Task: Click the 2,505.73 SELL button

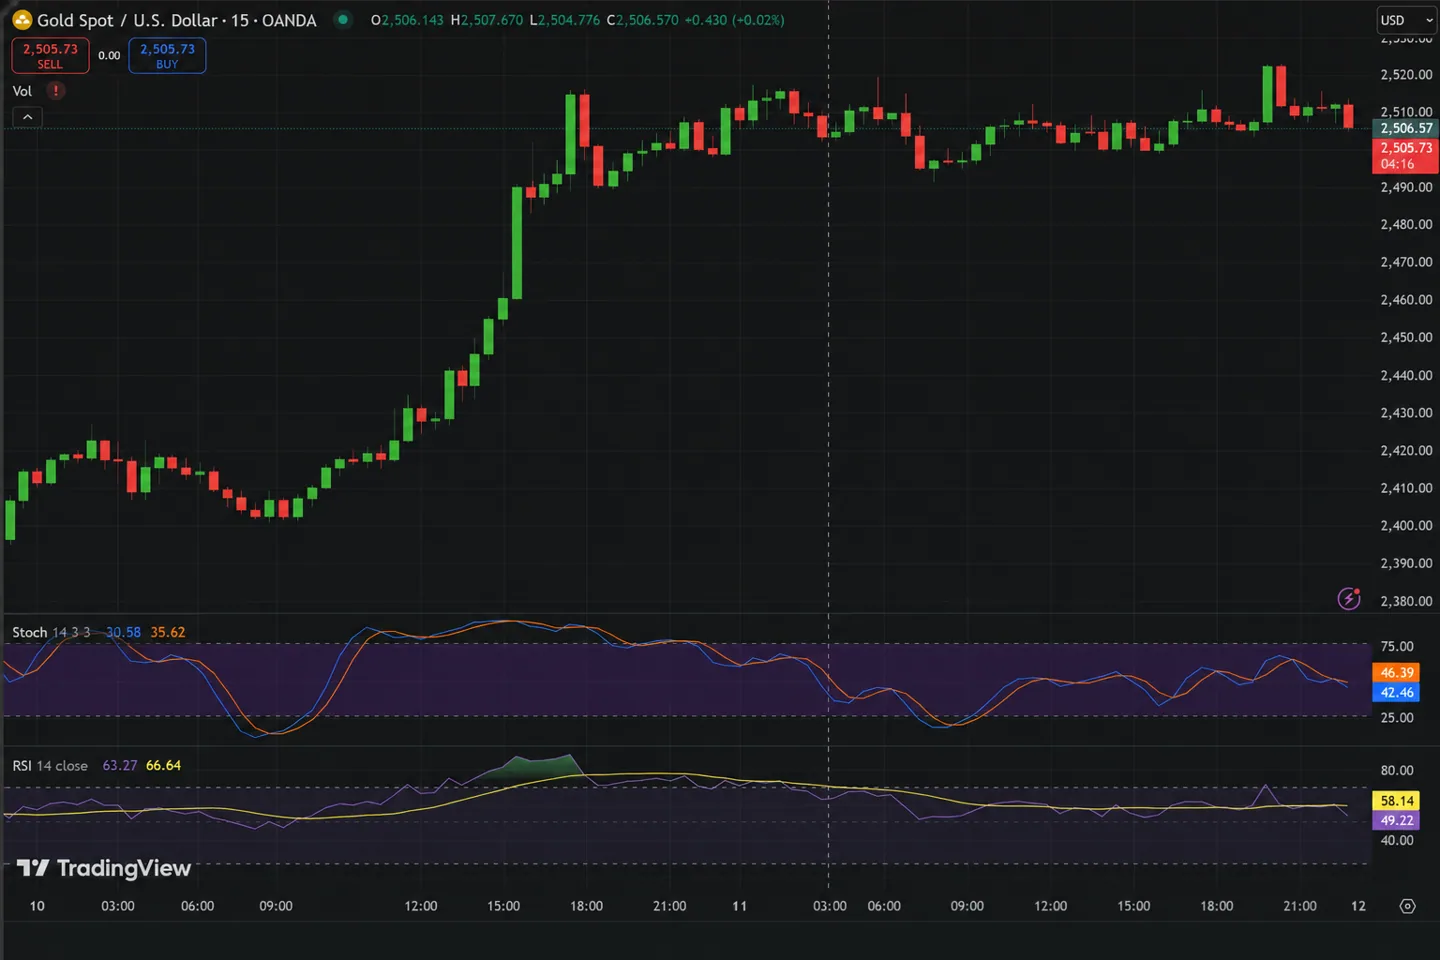Action: 50,56
